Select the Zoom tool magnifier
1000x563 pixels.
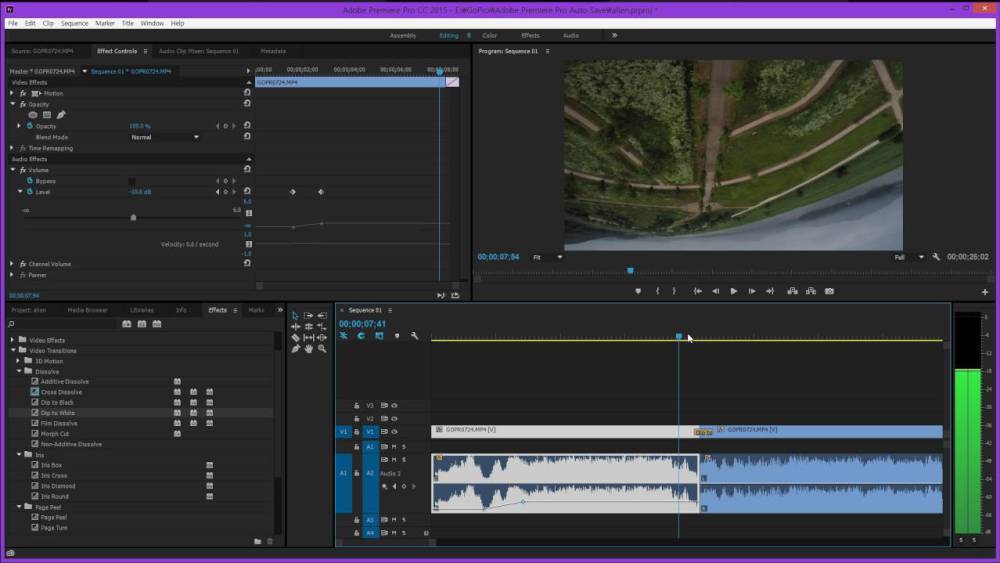pos(322,349)
